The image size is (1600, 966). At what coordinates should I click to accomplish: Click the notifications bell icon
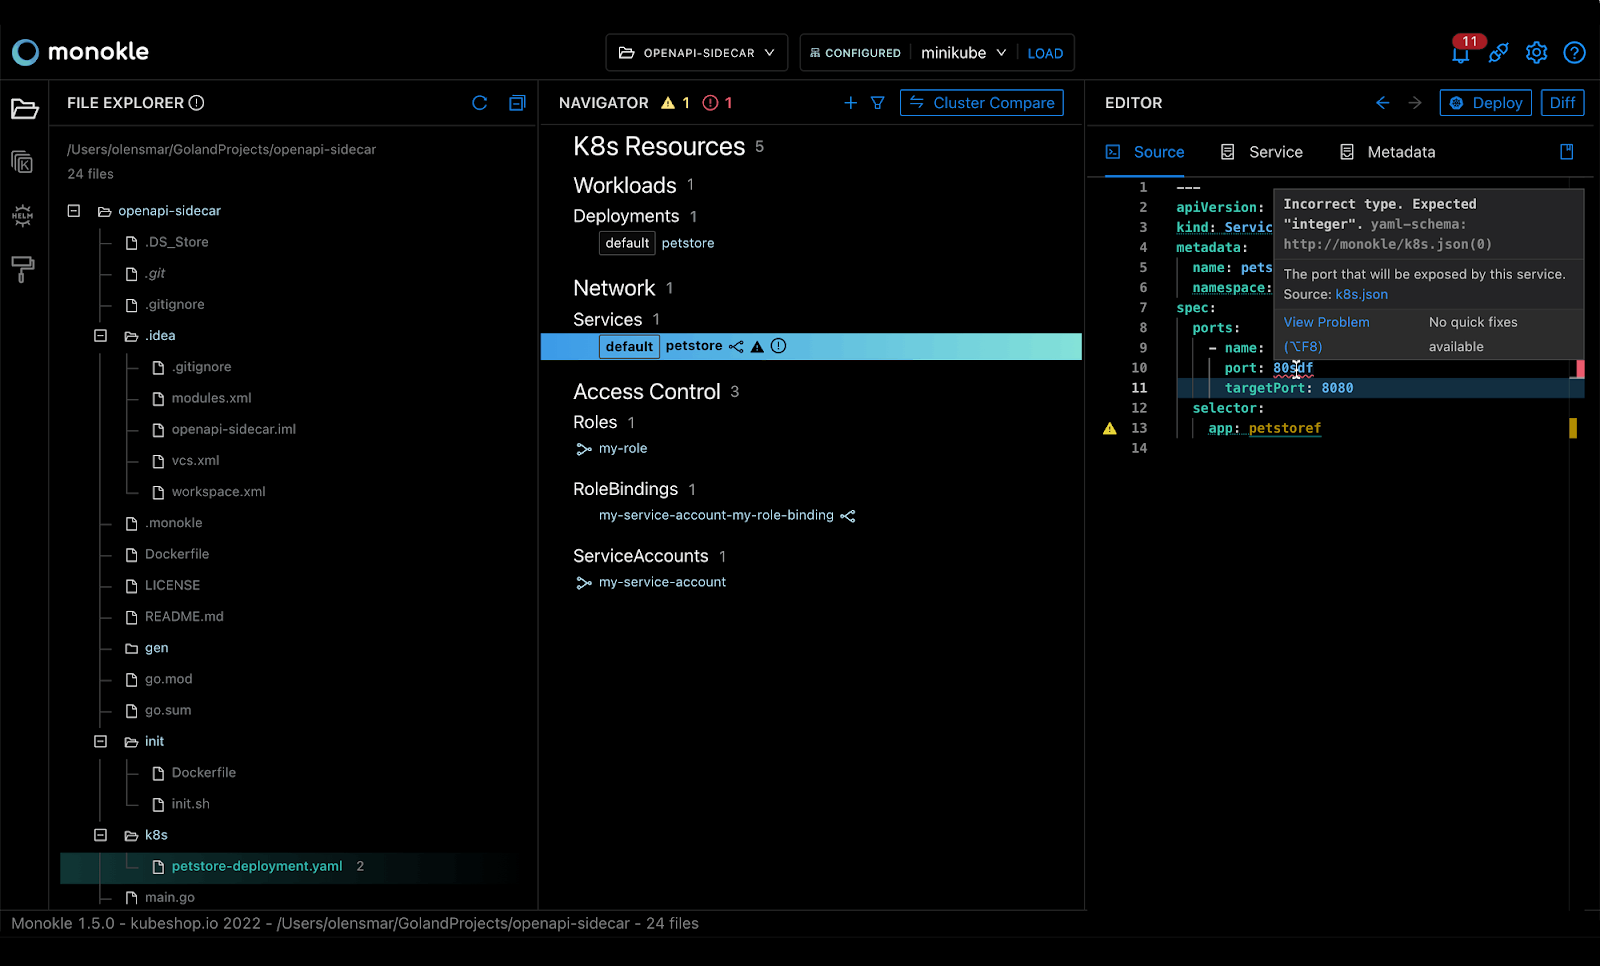pyautogui.click(x=1460, y=53)
